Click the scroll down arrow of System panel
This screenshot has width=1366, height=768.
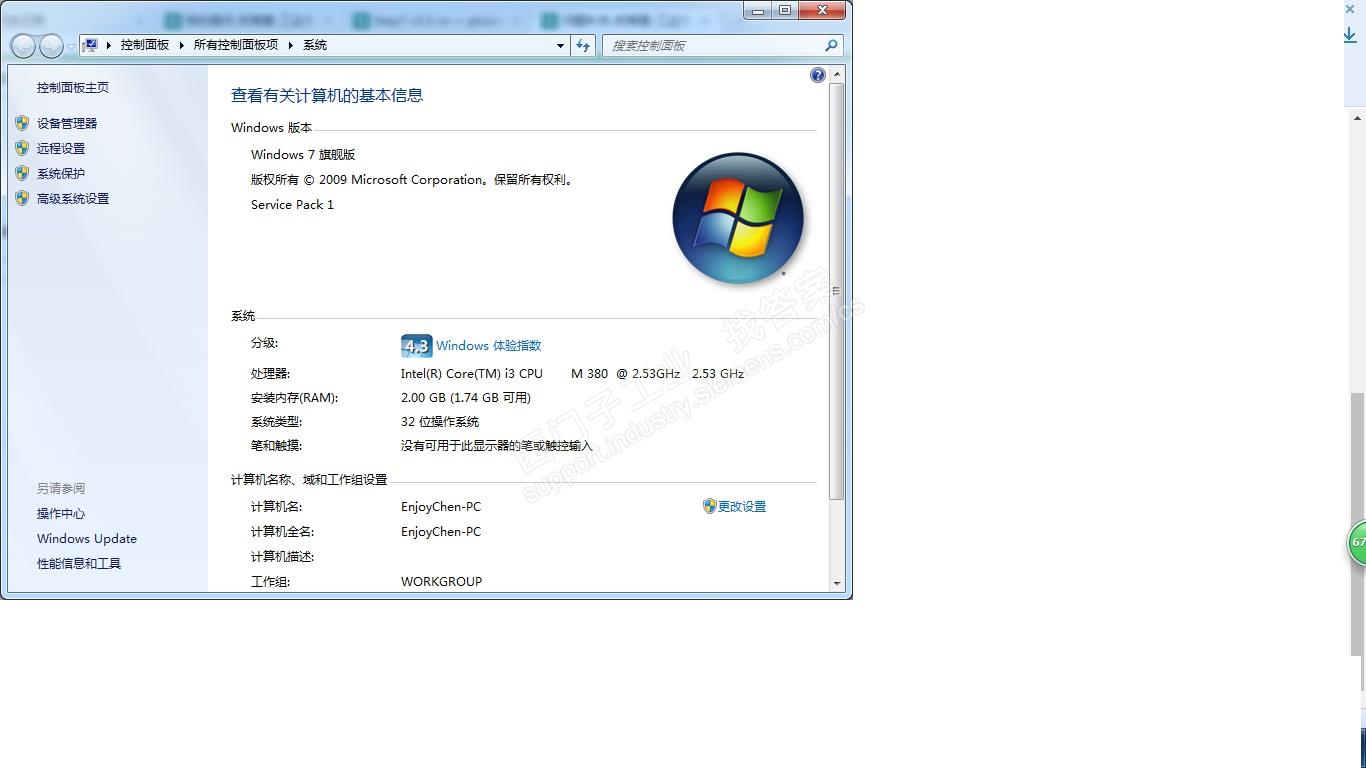[x=837, y=583]
